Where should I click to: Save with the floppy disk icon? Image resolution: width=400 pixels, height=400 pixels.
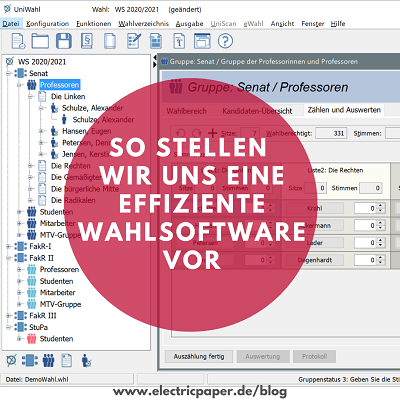pos(64,41)
